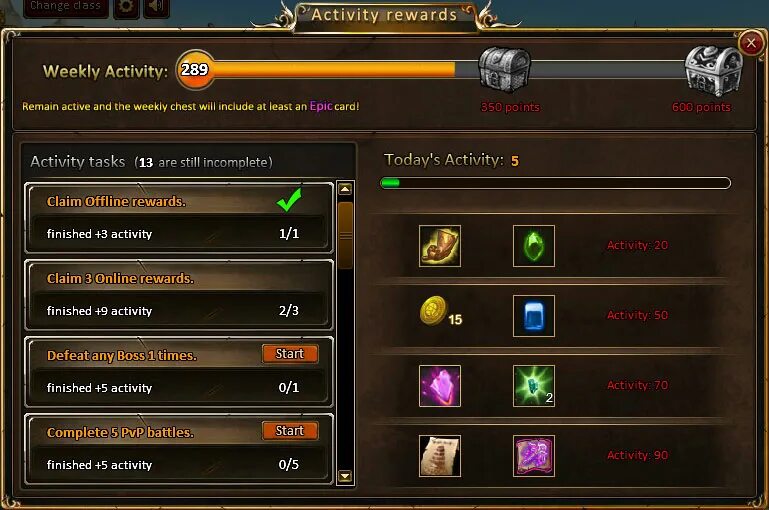Select the green gem reward icon

tap(534, 246)
